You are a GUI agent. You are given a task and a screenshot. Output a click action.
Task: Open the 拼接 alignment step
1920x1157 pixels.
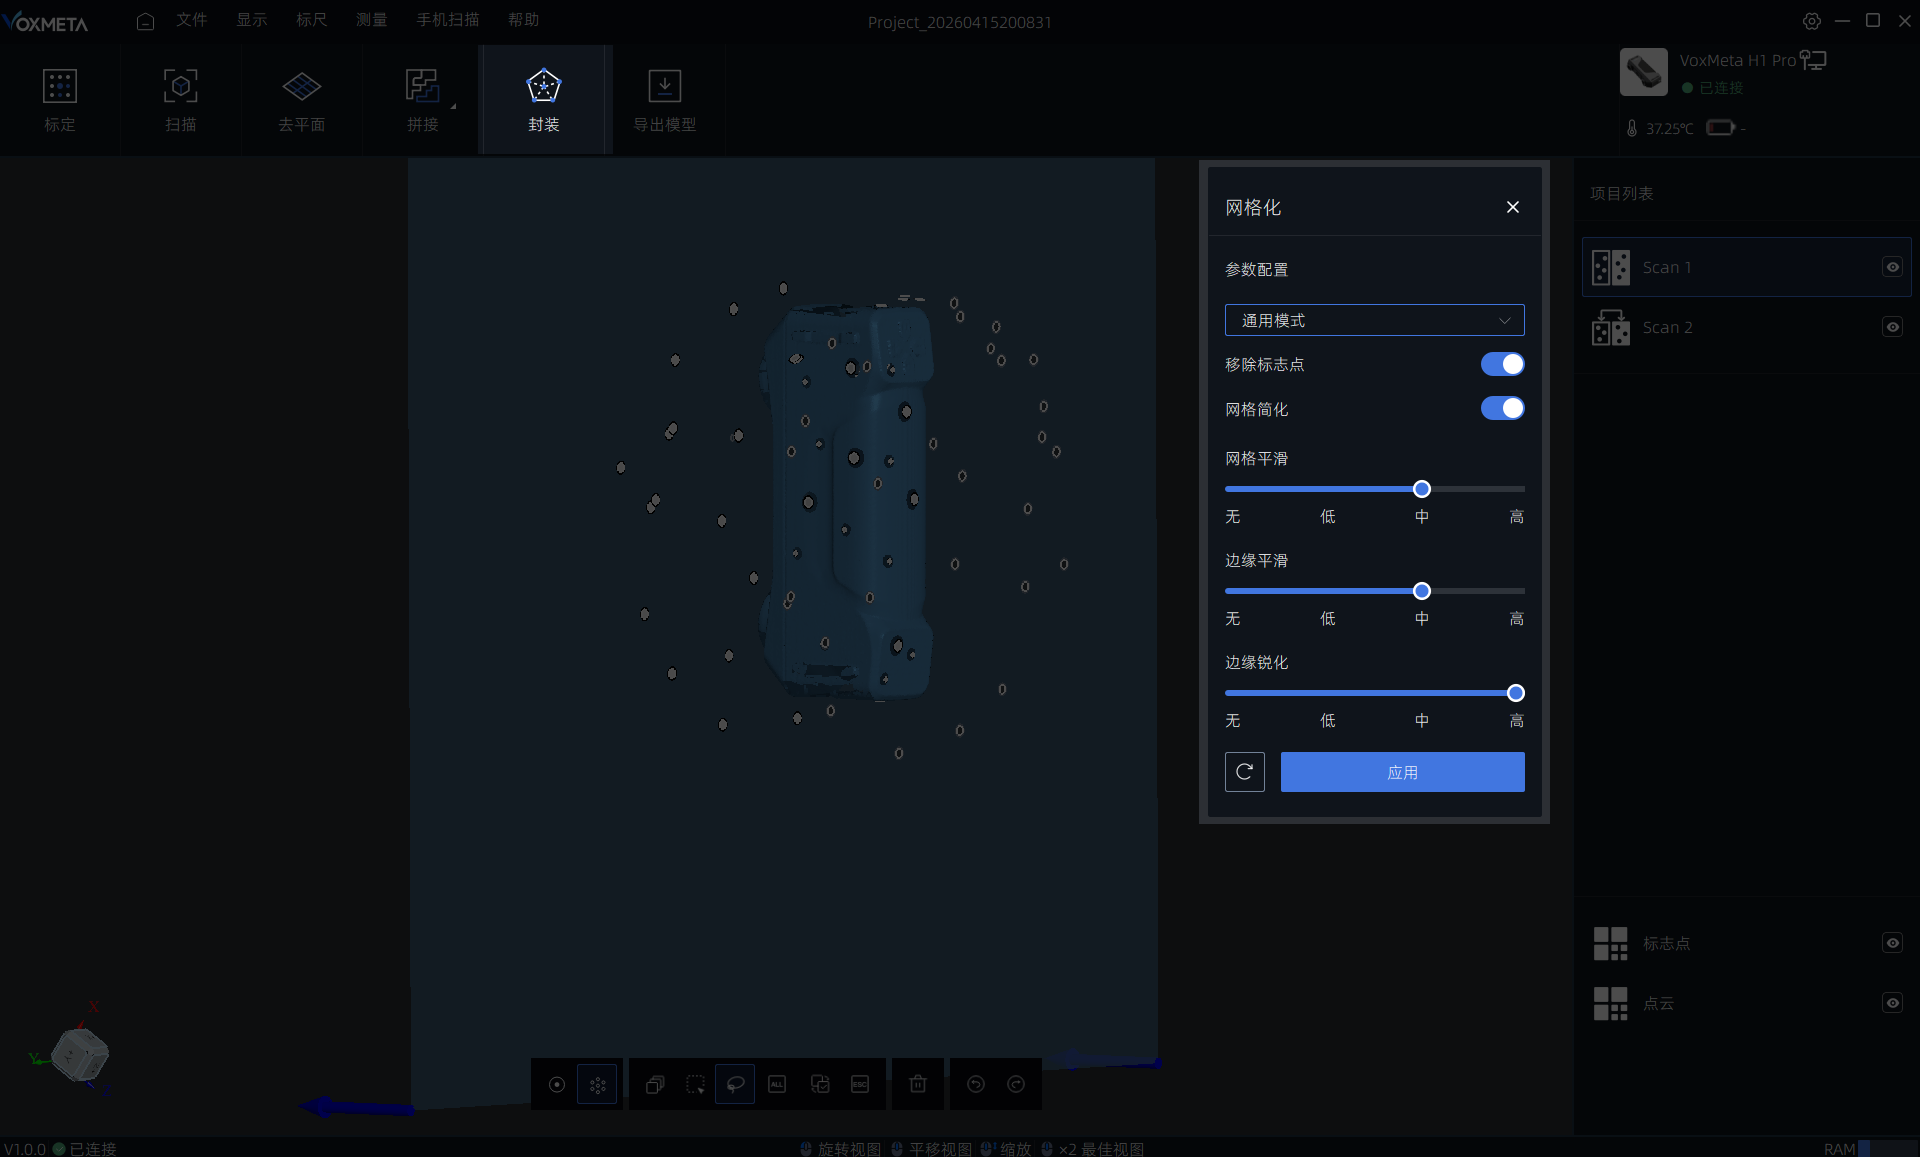(x=422, y=100)
